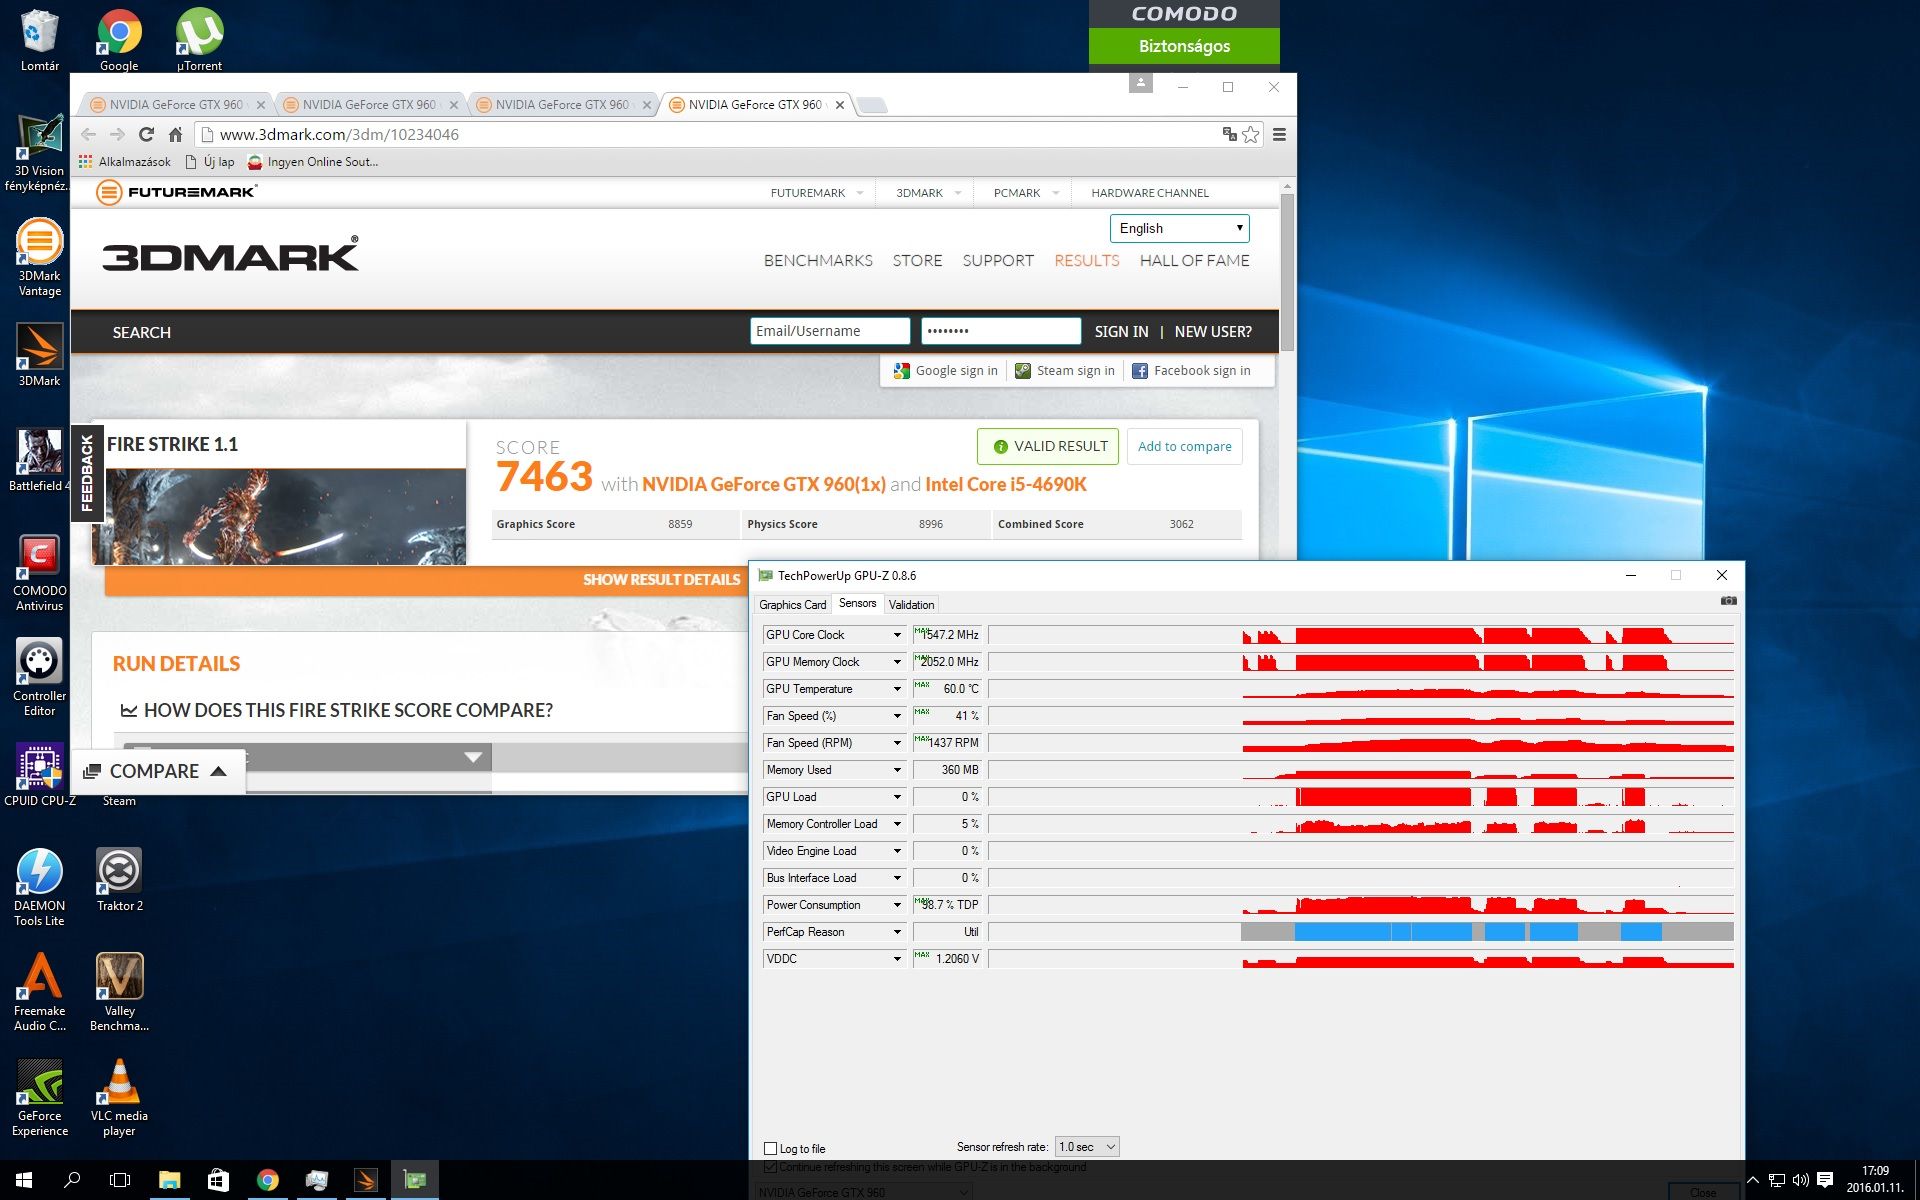This screenshot has height=1200, width=1920.
Task: Click Steam sign in link
Action: (1065, 371)
